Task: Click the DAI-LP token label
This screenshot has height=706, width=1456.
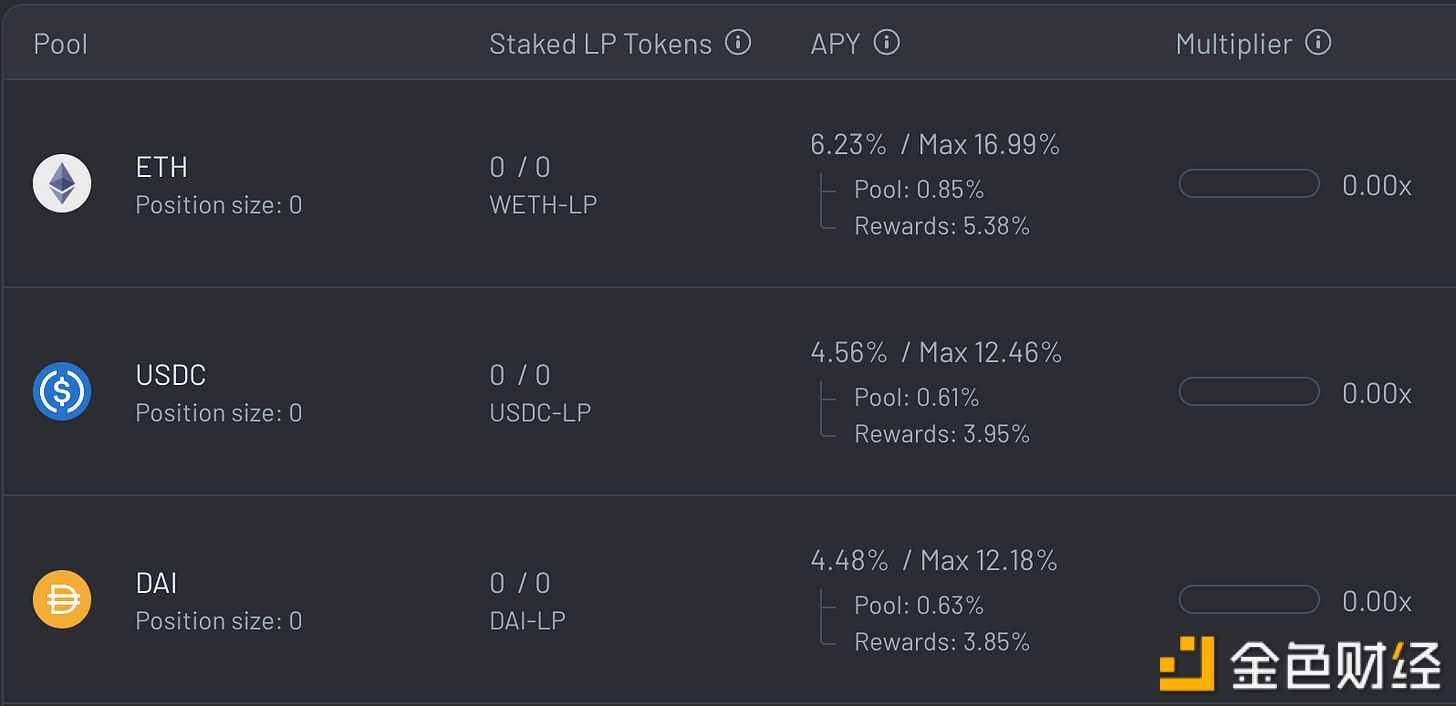Action: (x=527, y=621)
